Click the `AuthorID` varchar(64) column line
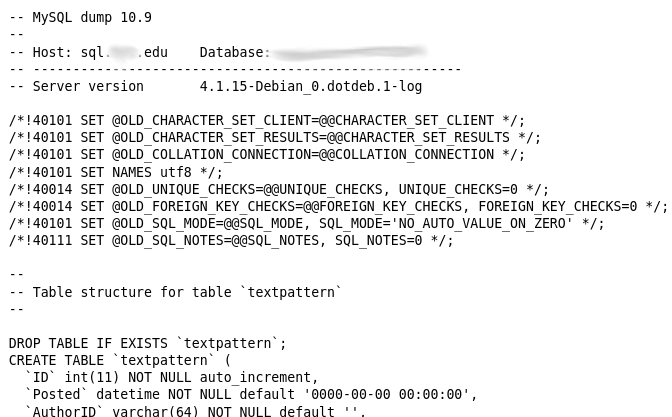This screenshot has width=672, height=417. point(195,411)
